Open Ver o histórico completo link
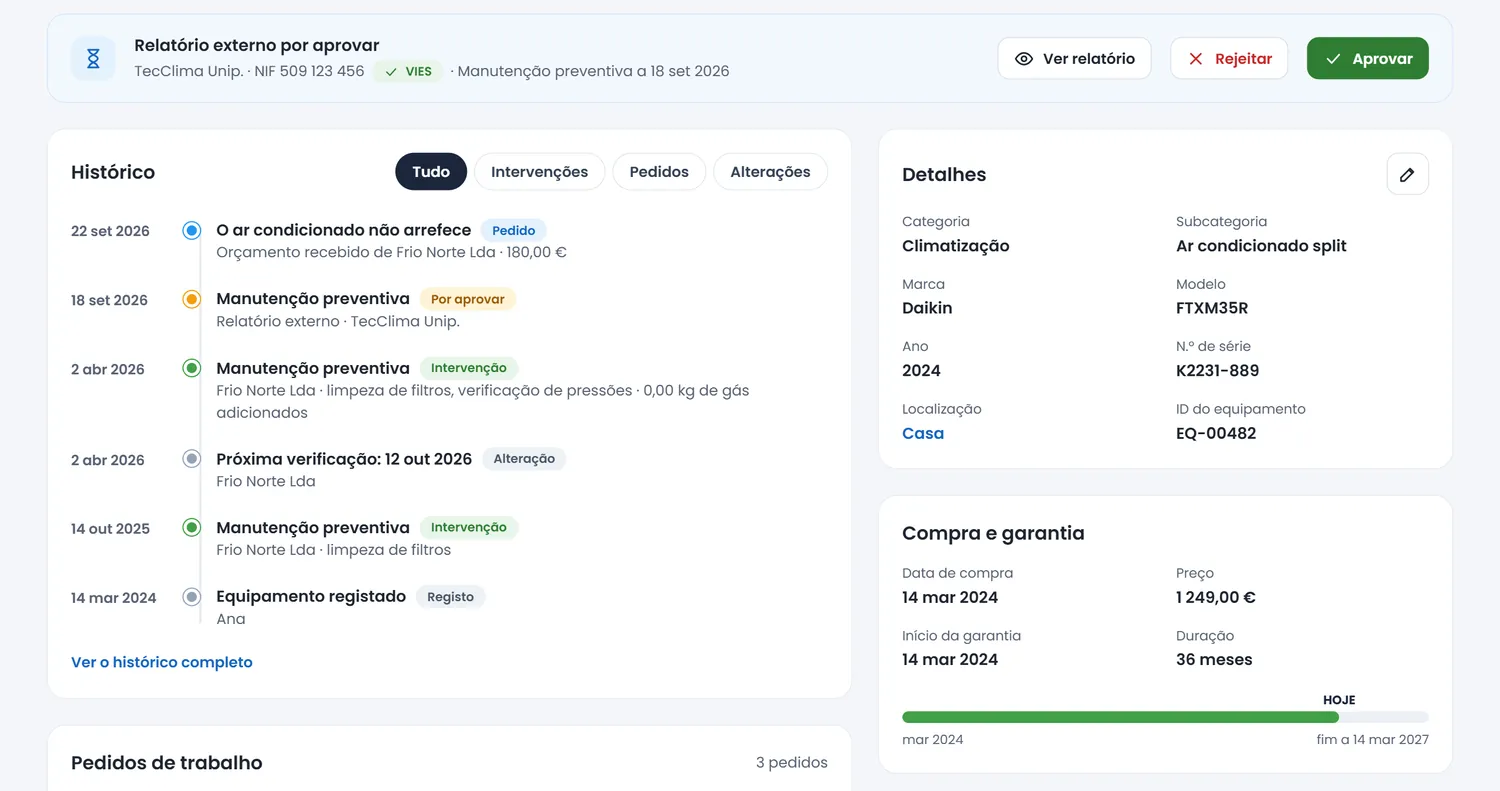 (x=162, y=662)
